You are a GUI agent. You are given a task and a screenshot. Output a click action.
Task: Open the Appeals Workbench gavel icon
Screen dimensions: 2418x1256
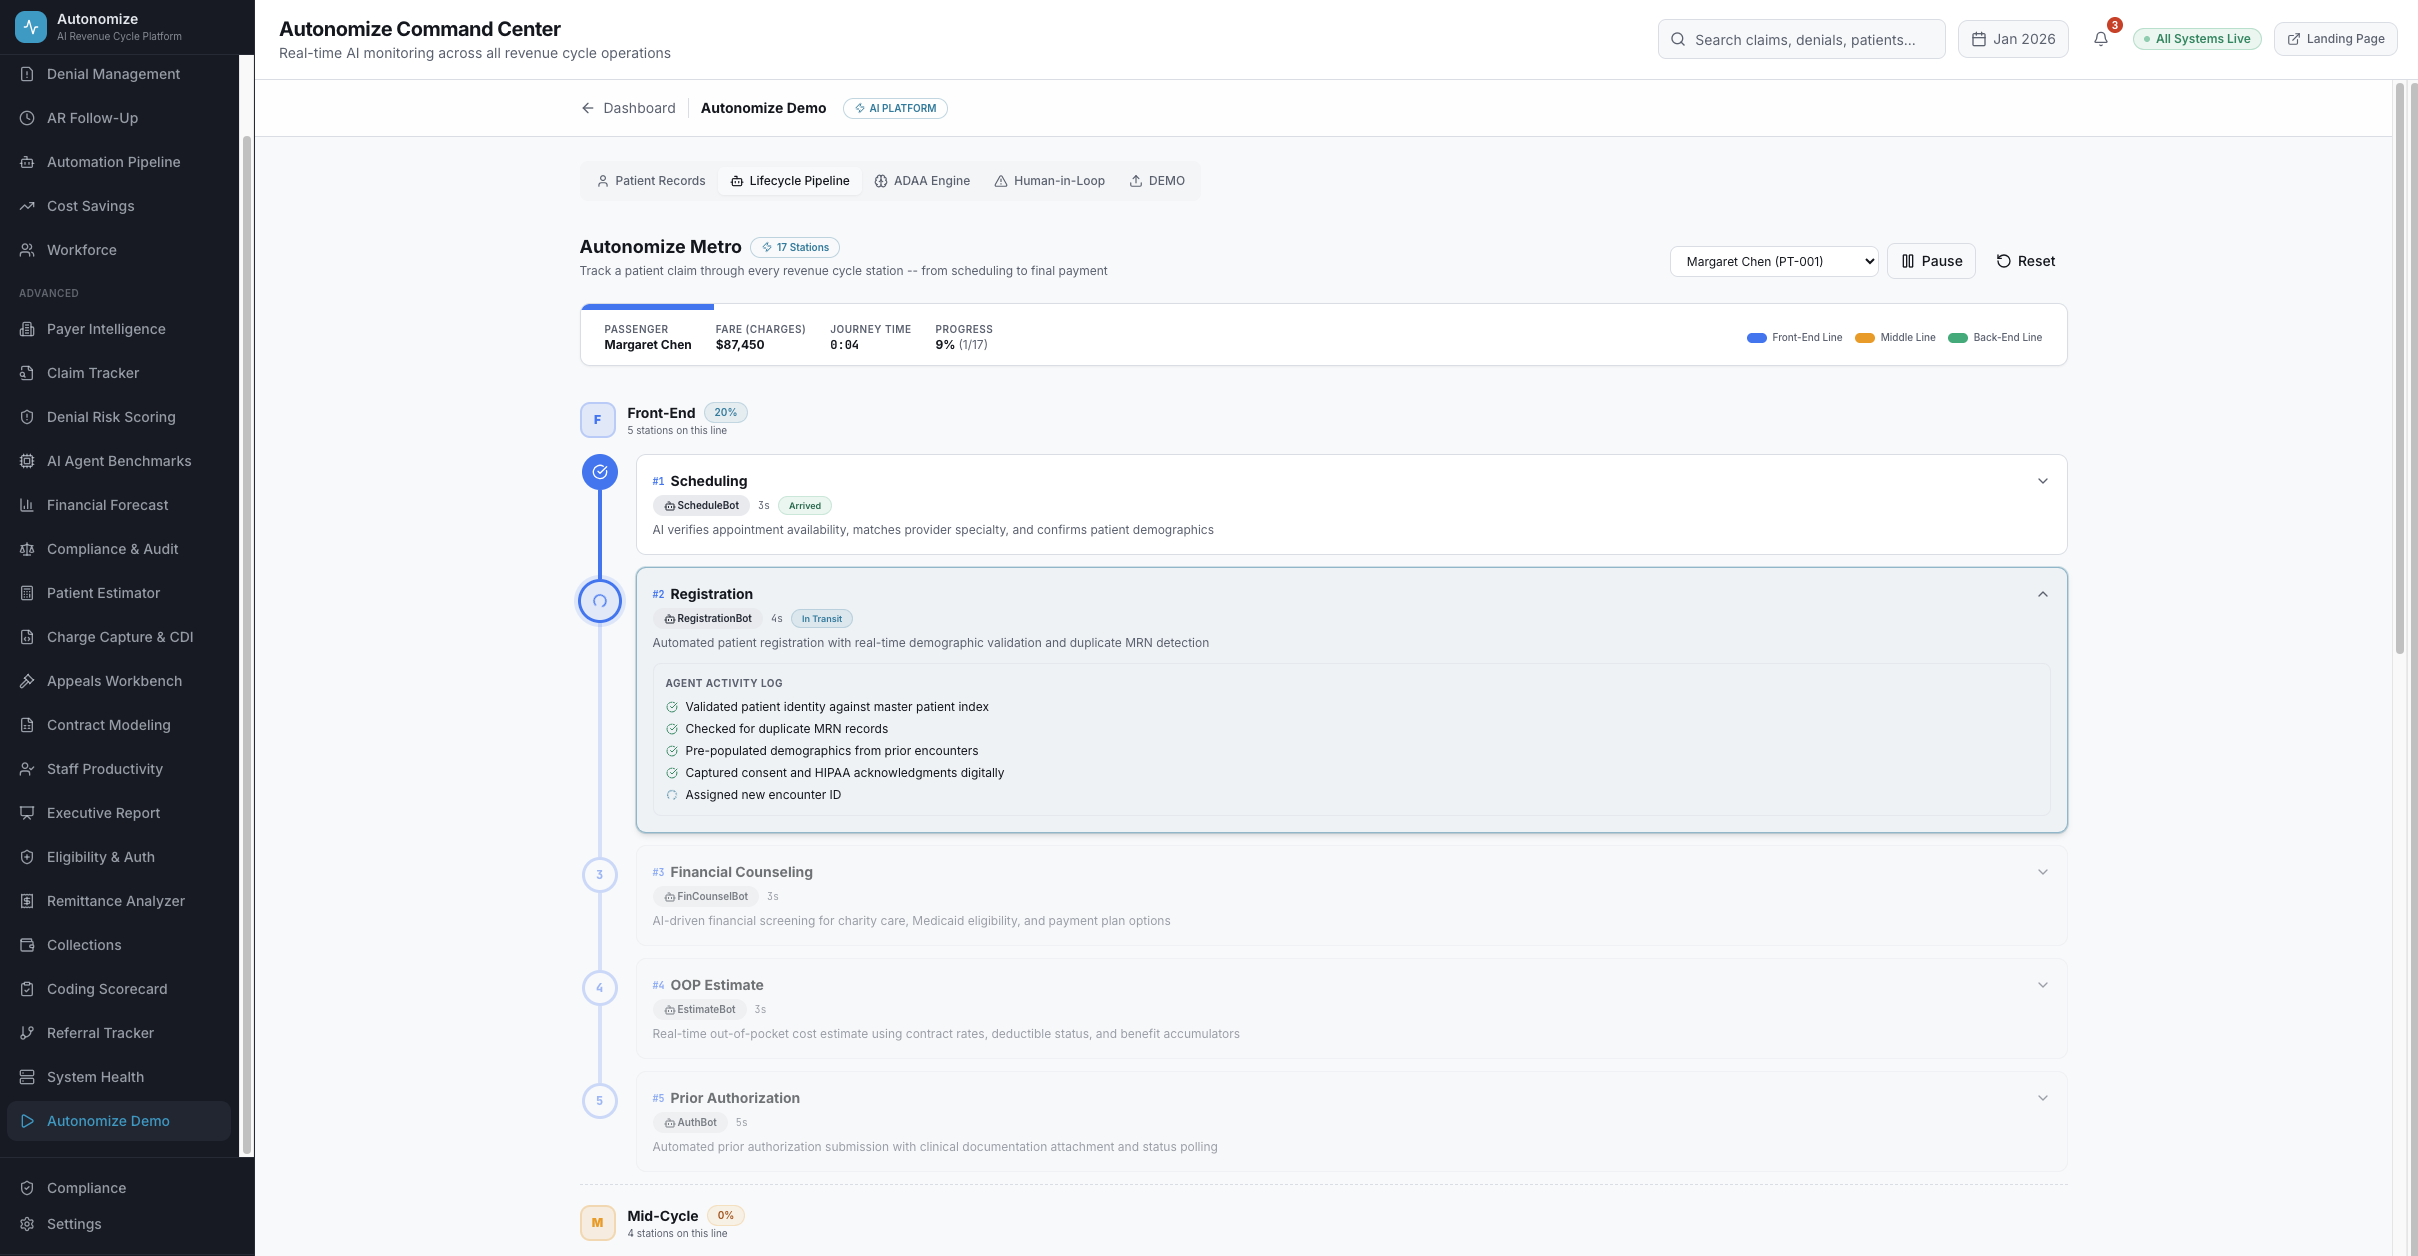click(27, 681)
